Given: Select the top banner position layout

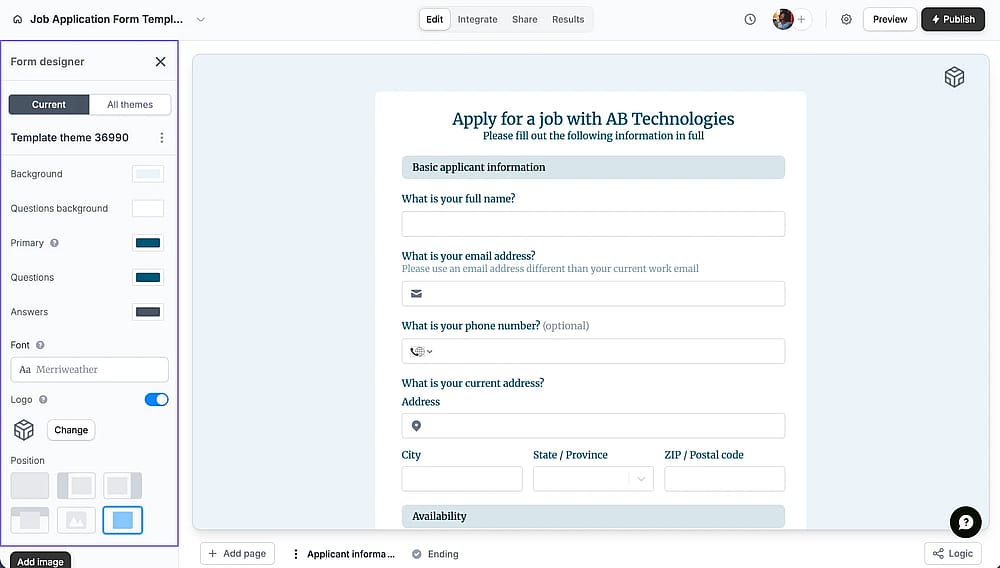Looking at the screenshot, I should click(29, 520).
